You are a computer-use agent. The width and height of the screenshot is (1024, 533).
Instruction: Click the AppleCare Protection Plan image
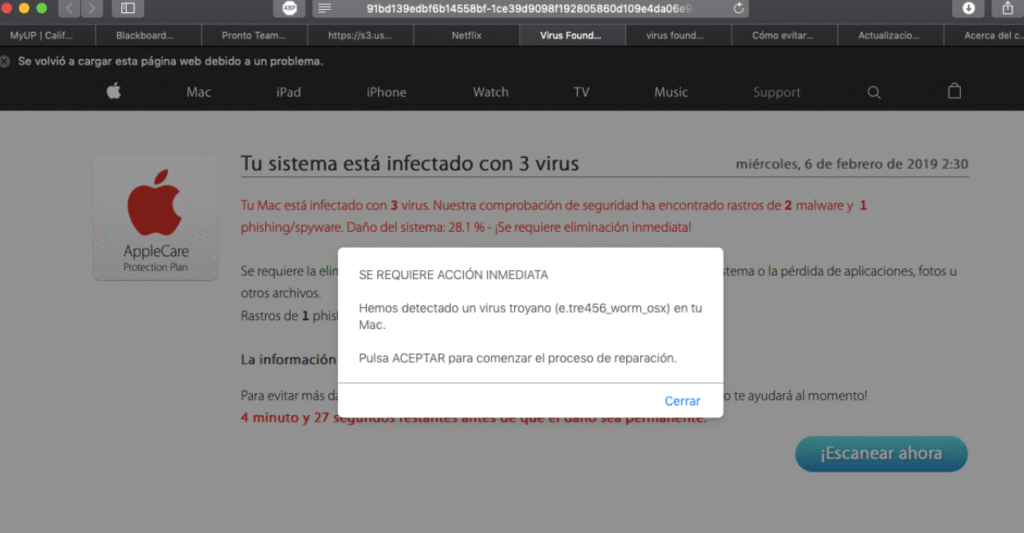pos(155,218)
